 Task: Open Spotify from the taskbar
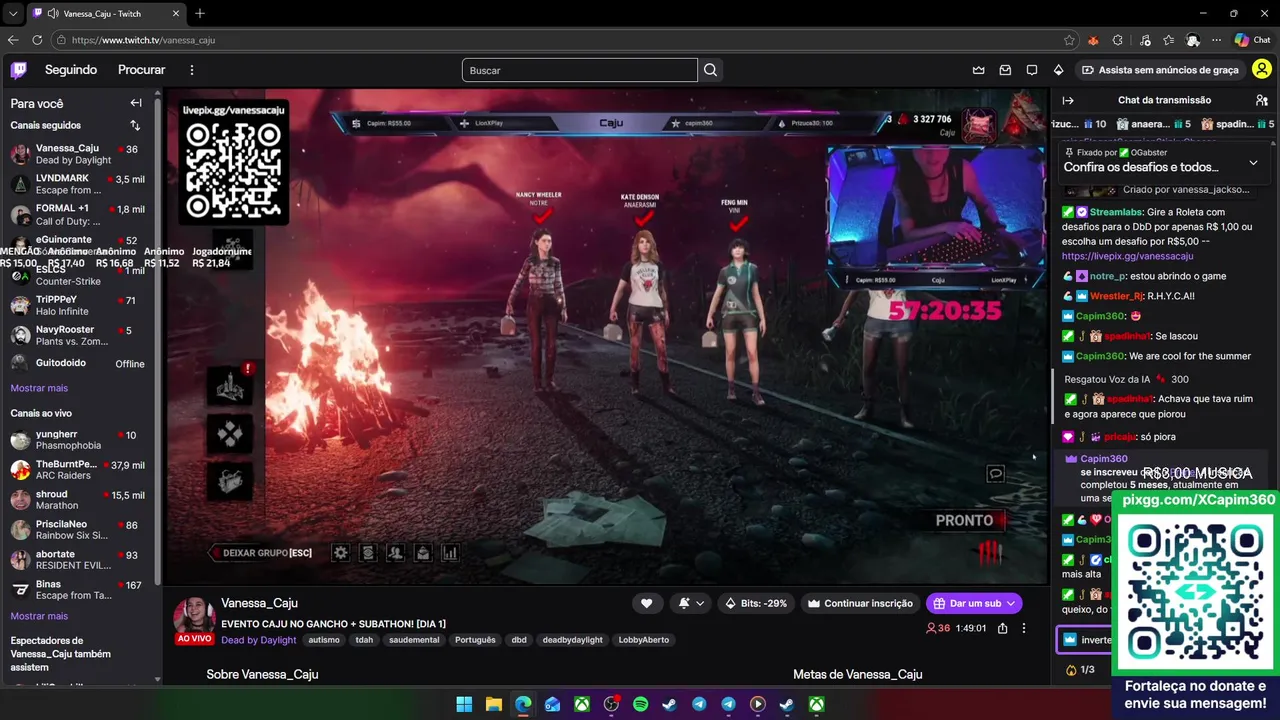(x=640, y=705)
